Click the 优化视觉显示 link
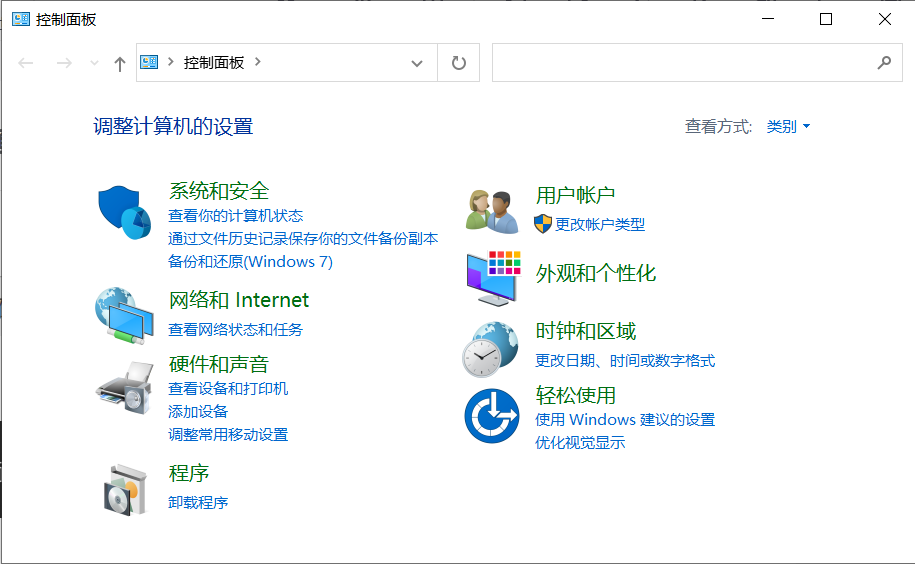Viewport: 915px width, 564px height. (580, 443)
